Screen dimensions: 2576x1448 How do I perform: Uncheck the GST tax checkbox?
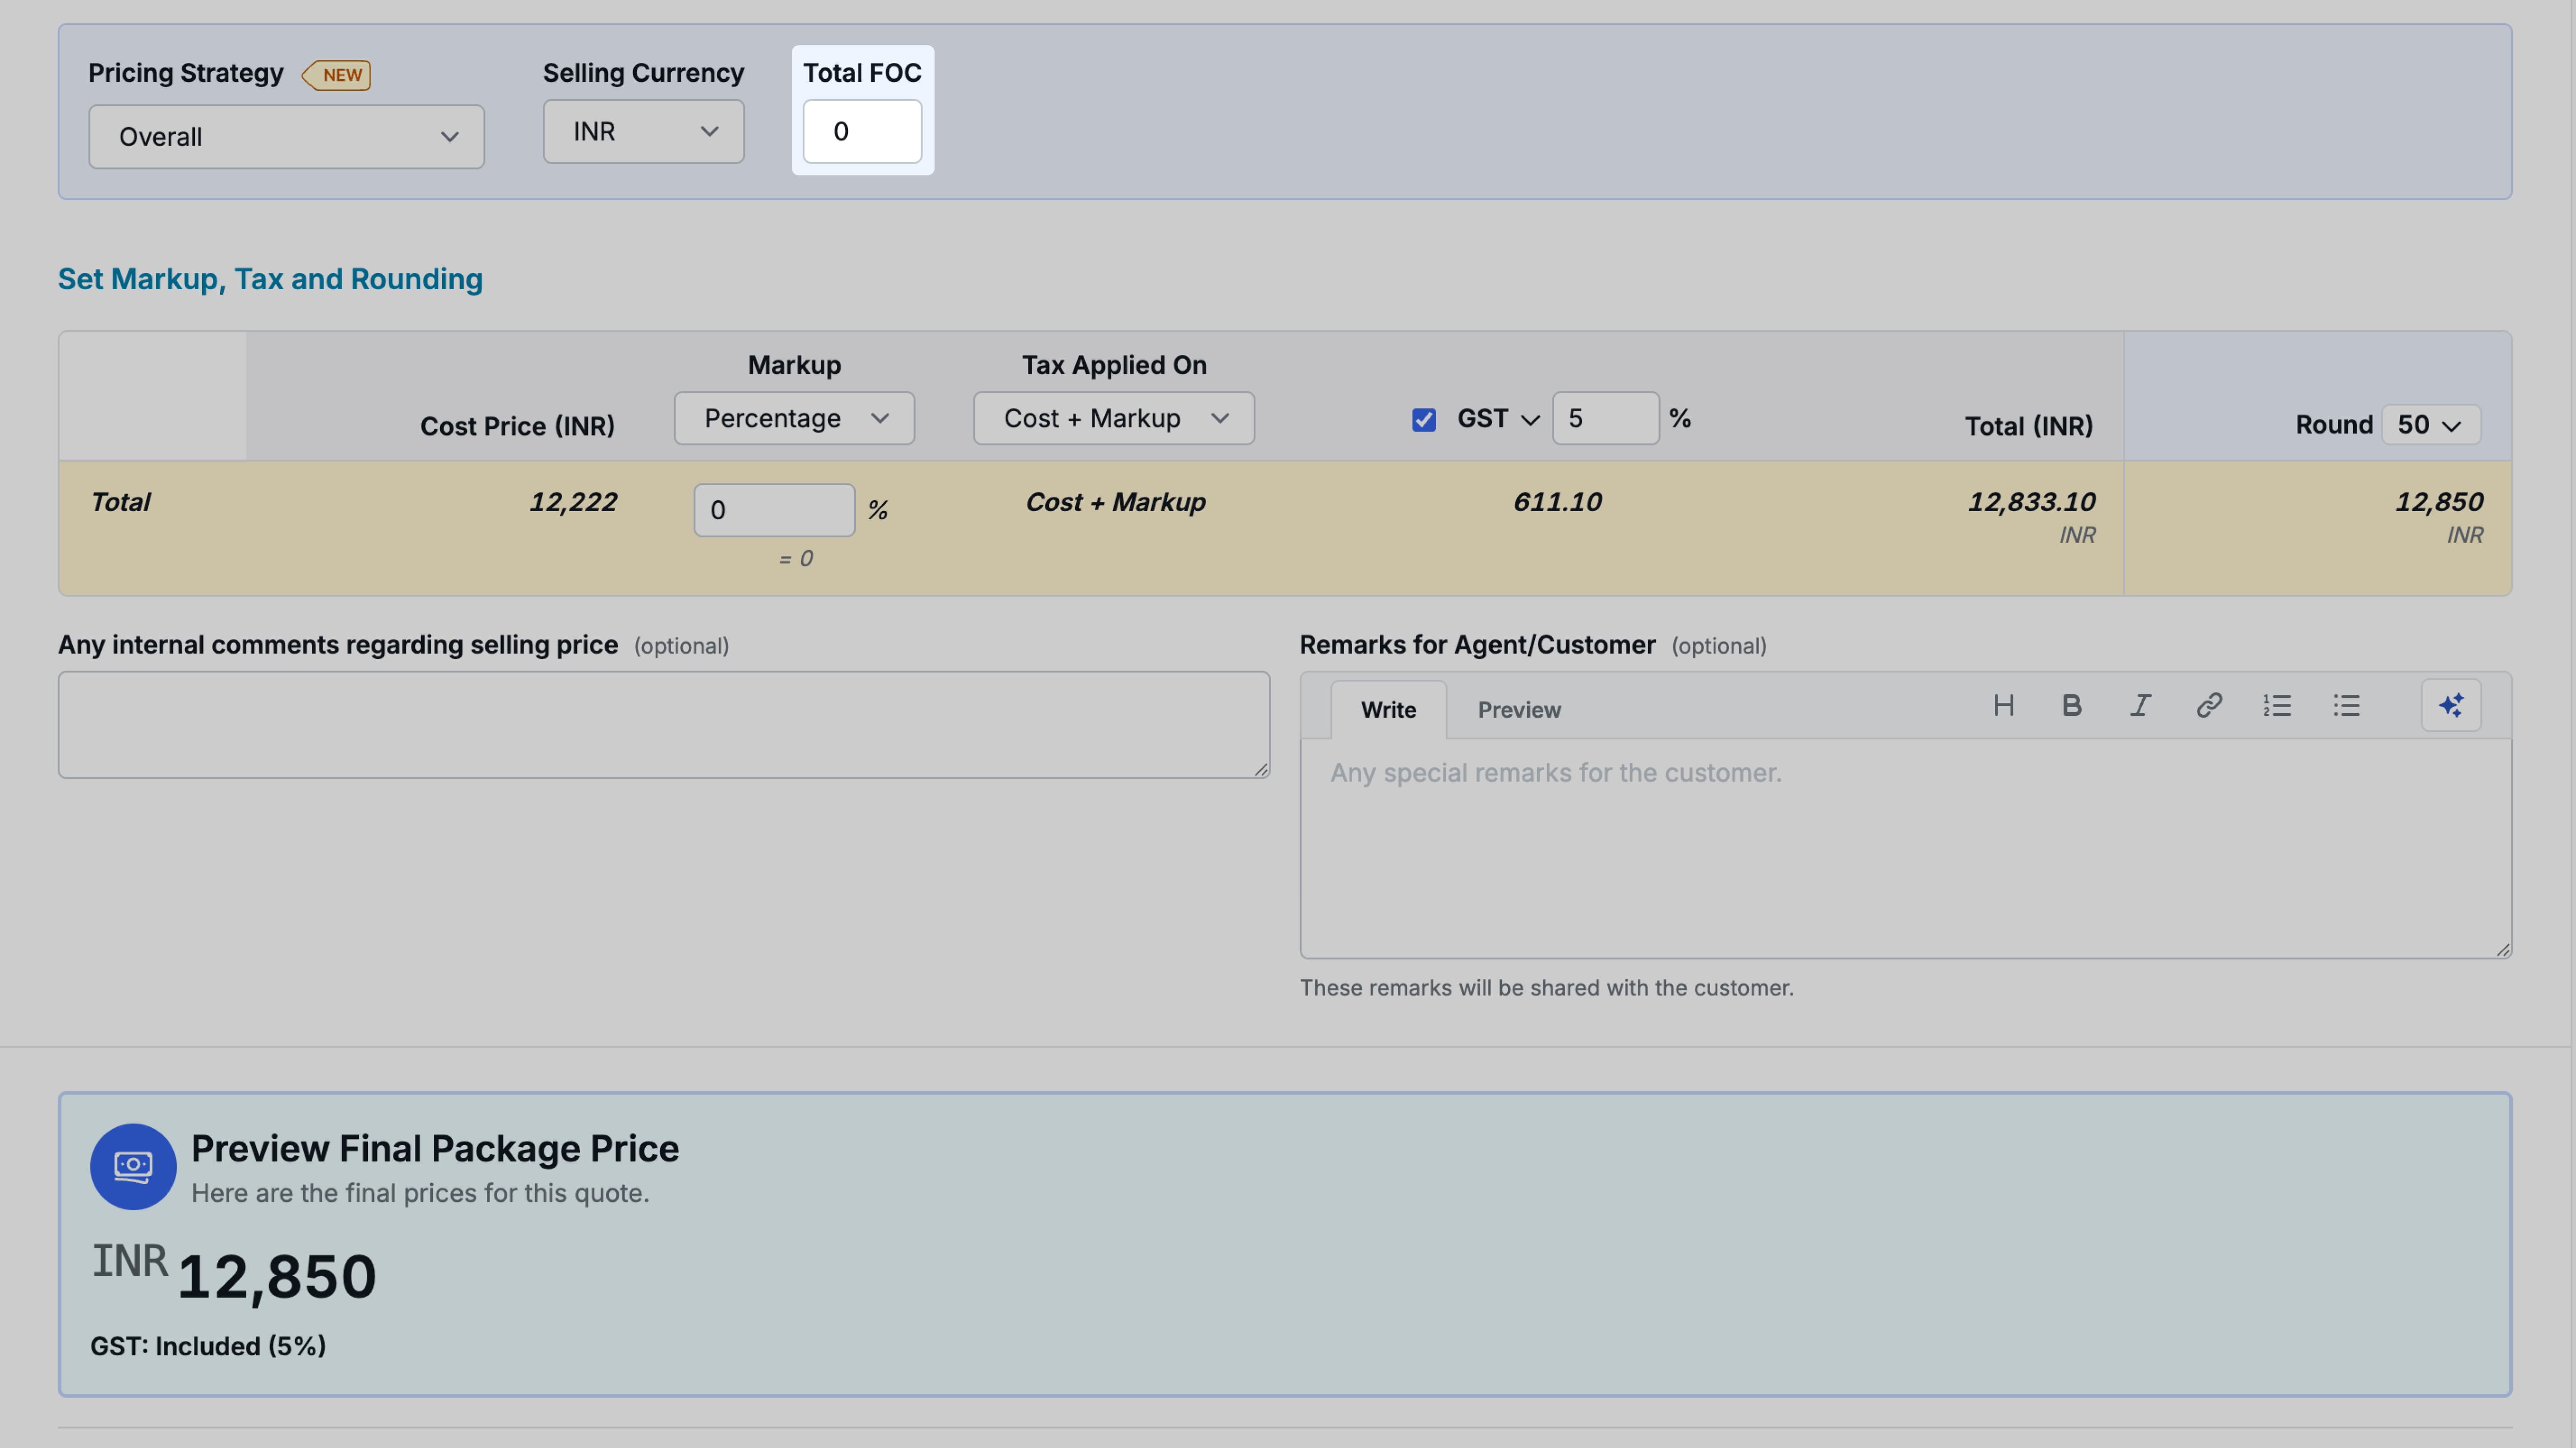tap(1424, 419)
